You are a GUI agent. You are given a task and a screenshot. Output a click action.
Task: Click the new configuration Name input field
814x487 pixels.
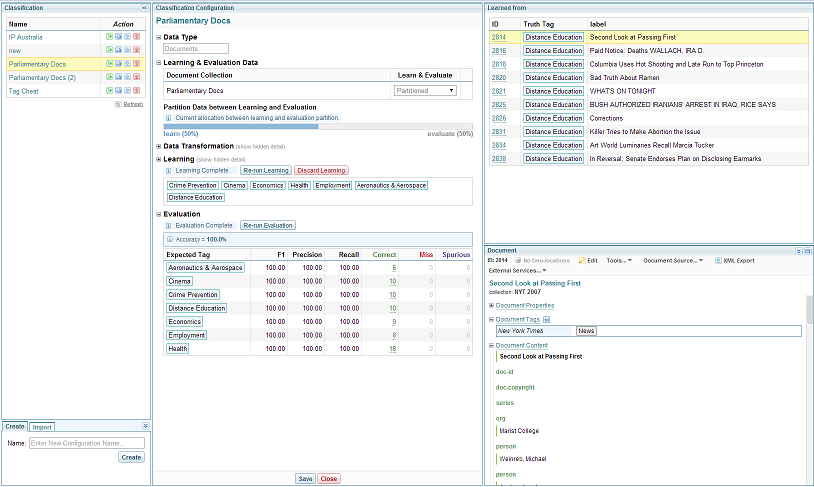click(x=86, y=443)
